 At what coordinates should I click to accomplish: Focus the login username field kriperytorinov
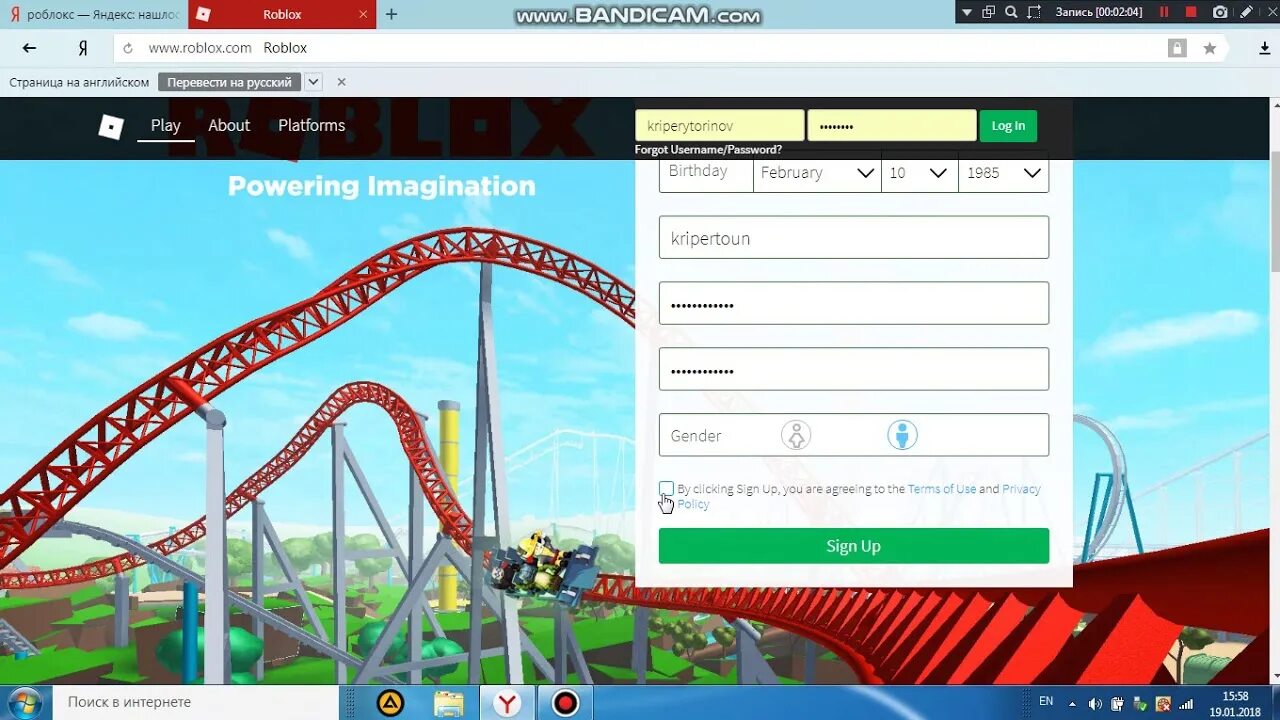tap(719, 126)
